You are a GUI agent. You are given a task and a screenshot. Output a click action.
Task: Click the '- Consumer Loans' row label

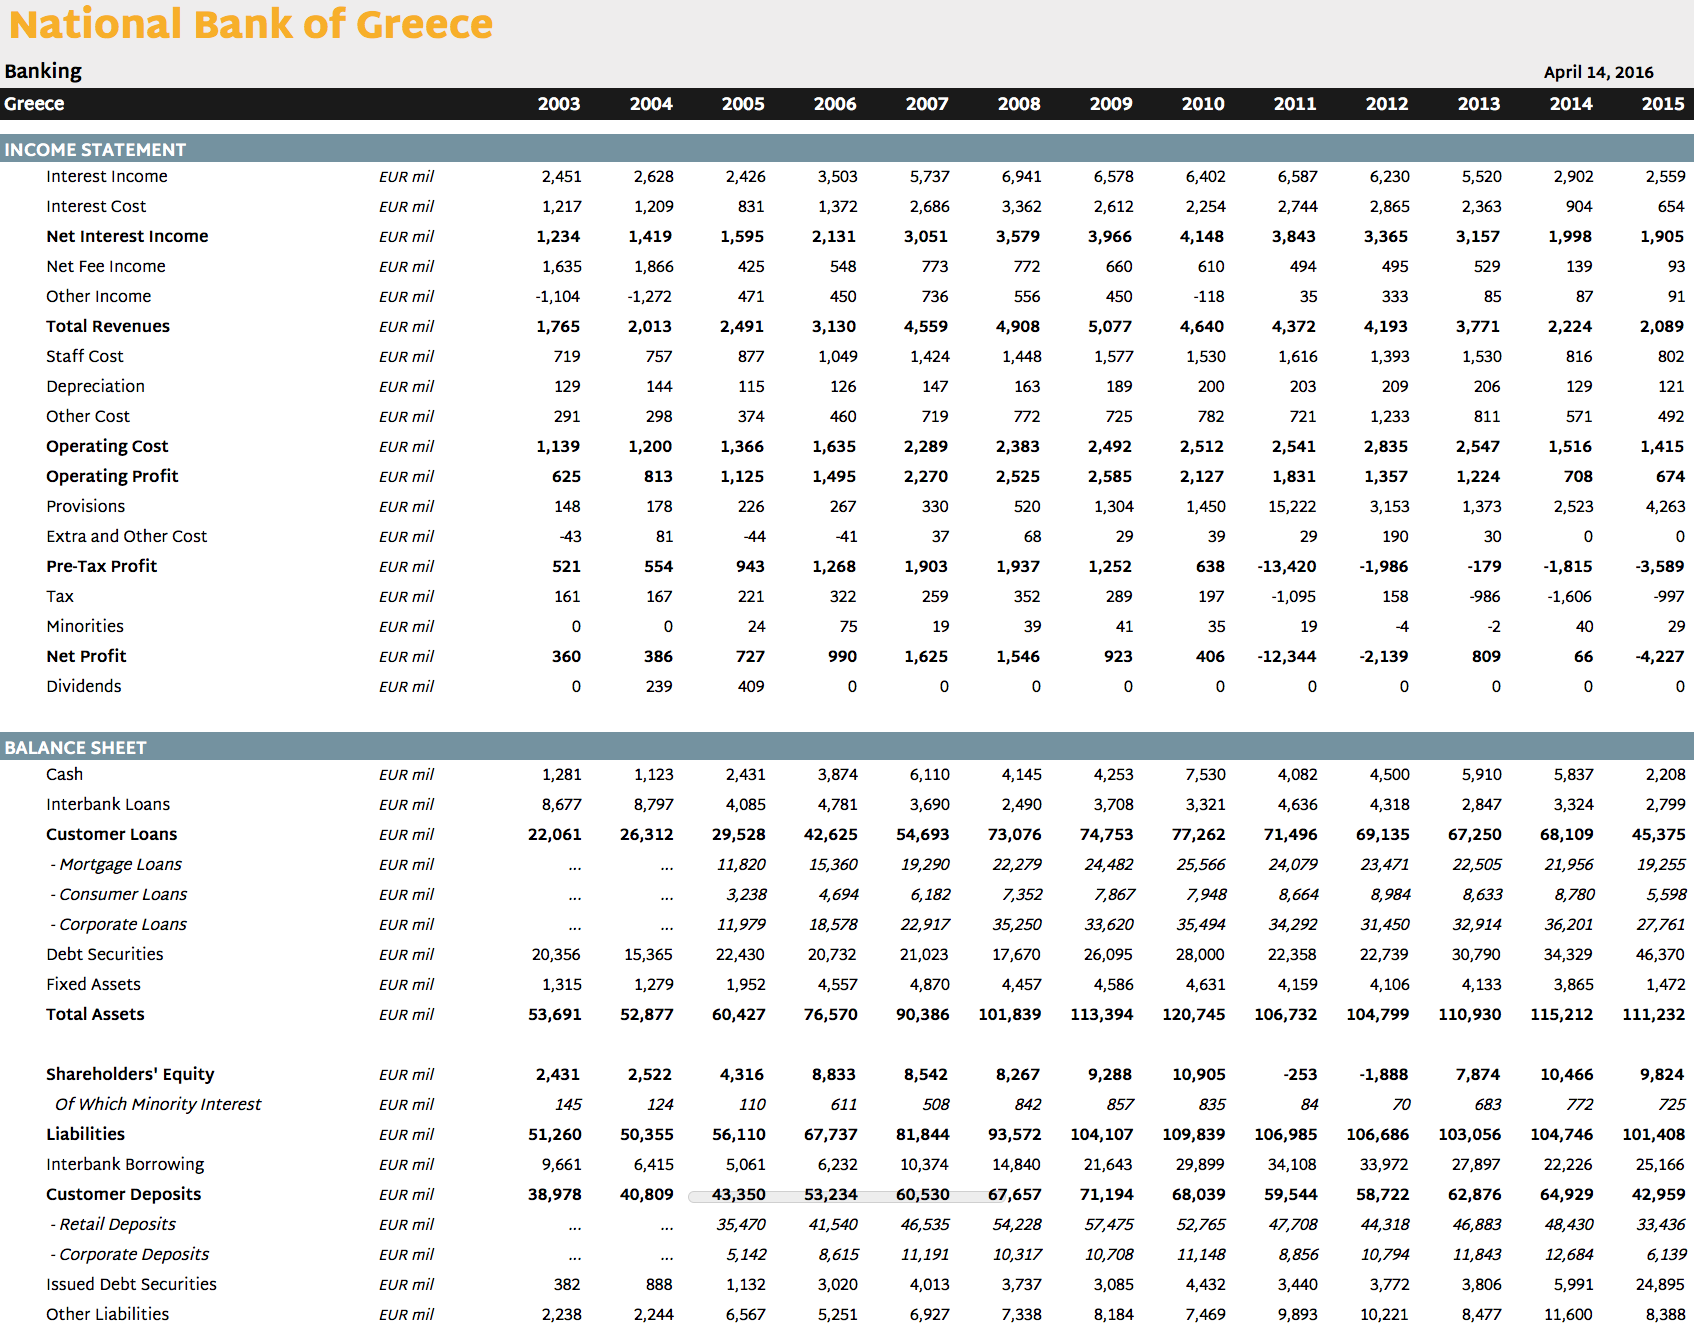[119, 895]
